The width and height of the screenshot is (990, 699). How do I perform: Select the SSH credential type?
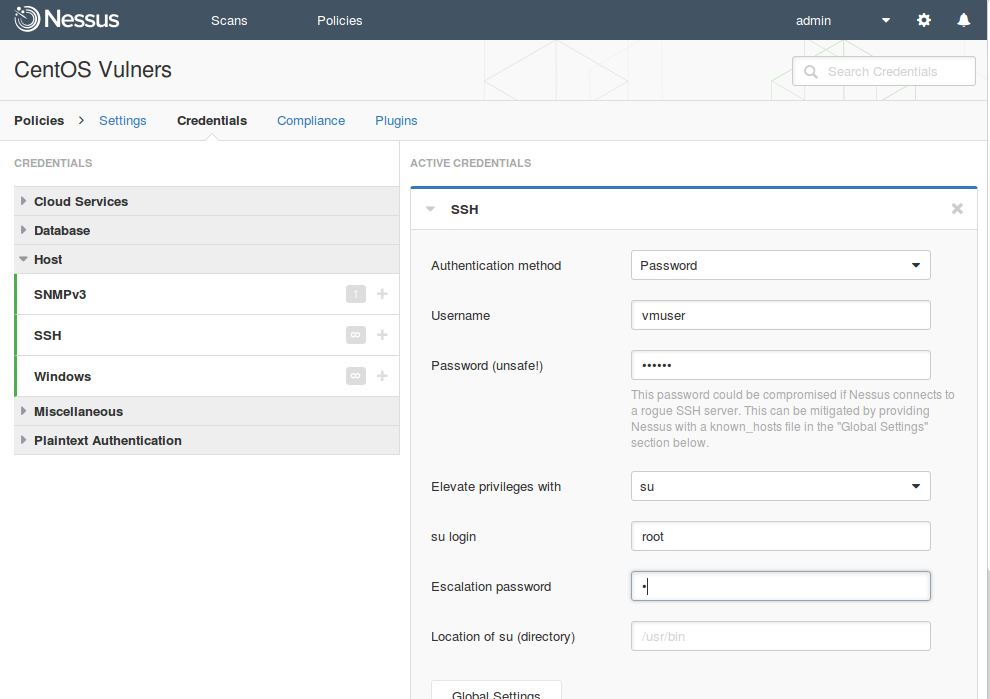[48, 335]
